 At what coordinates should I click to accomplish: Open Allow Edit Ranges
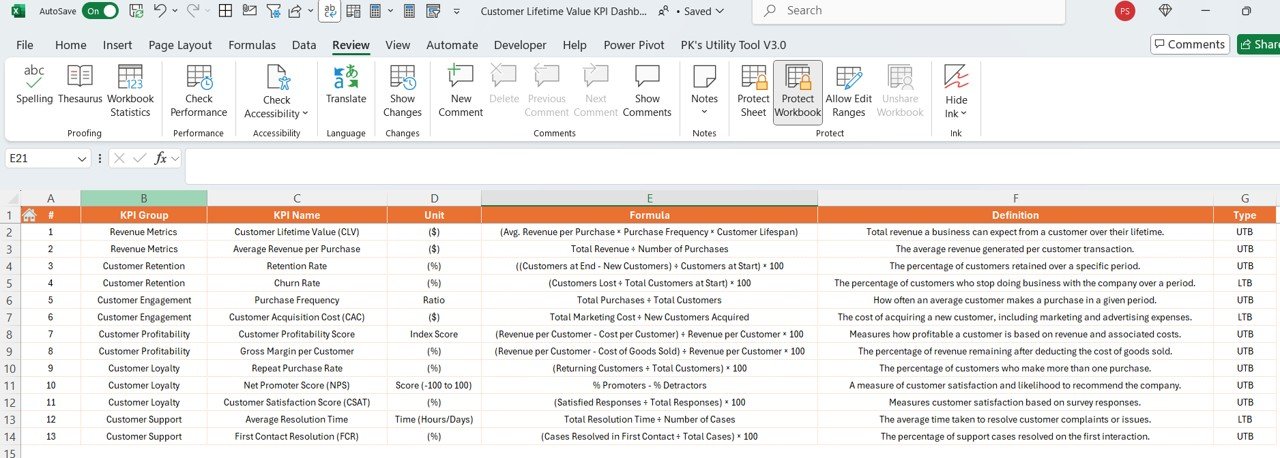pos(848,90)
